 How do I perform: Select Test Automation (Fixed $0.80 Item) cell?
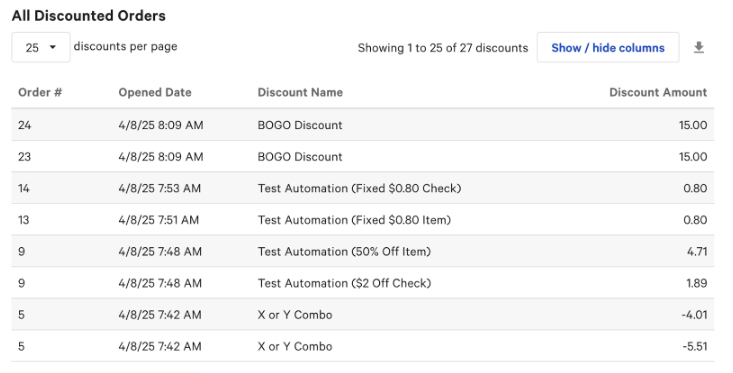click(354, 220)
